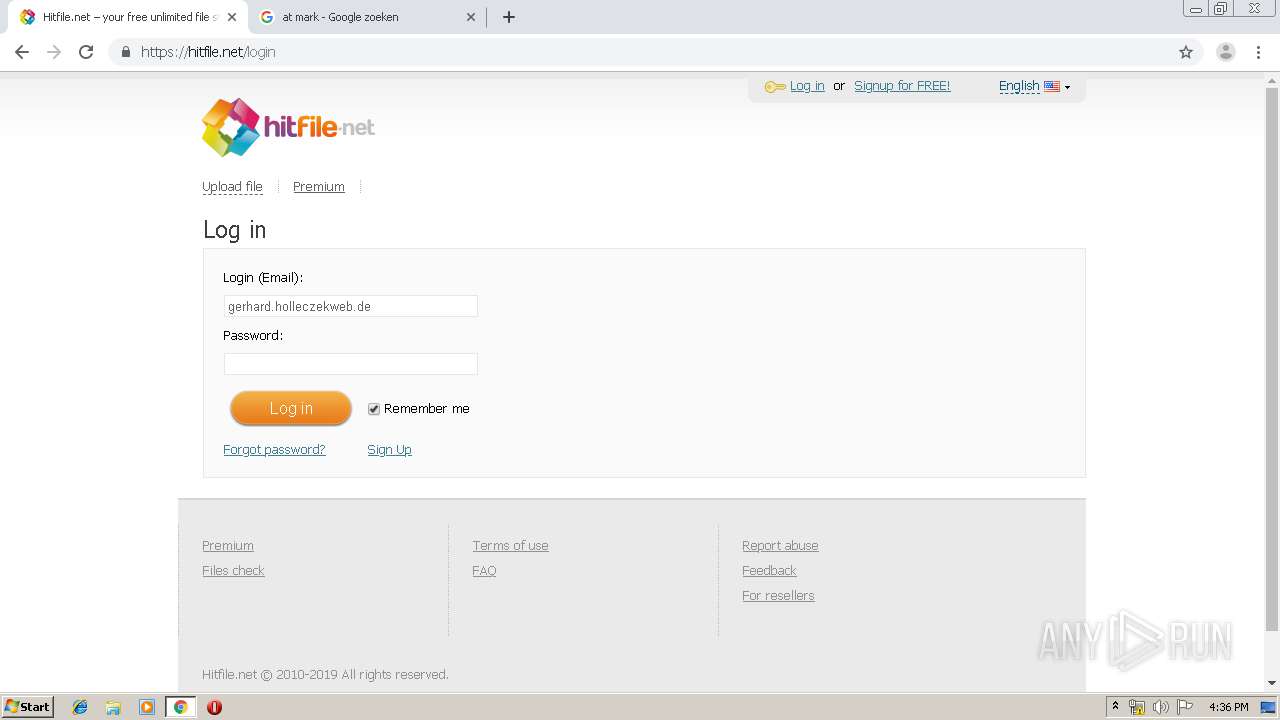Click the volume speaker tray icon
The image size is (1280, 720).
point(1160,707)
